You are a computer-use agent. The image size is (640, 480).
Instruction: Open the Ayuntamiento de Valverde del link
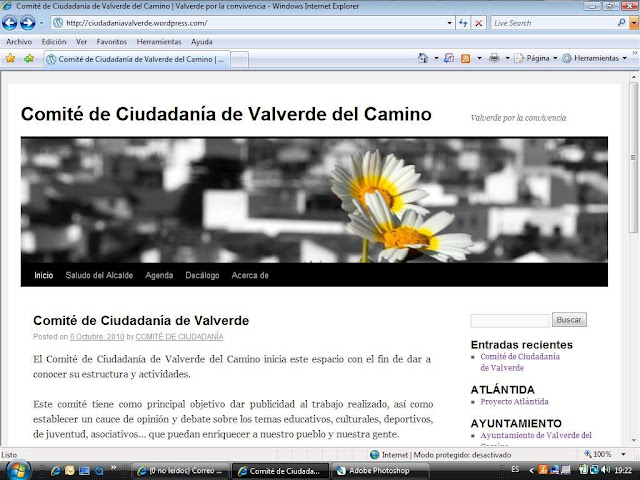tap(536, 436)
